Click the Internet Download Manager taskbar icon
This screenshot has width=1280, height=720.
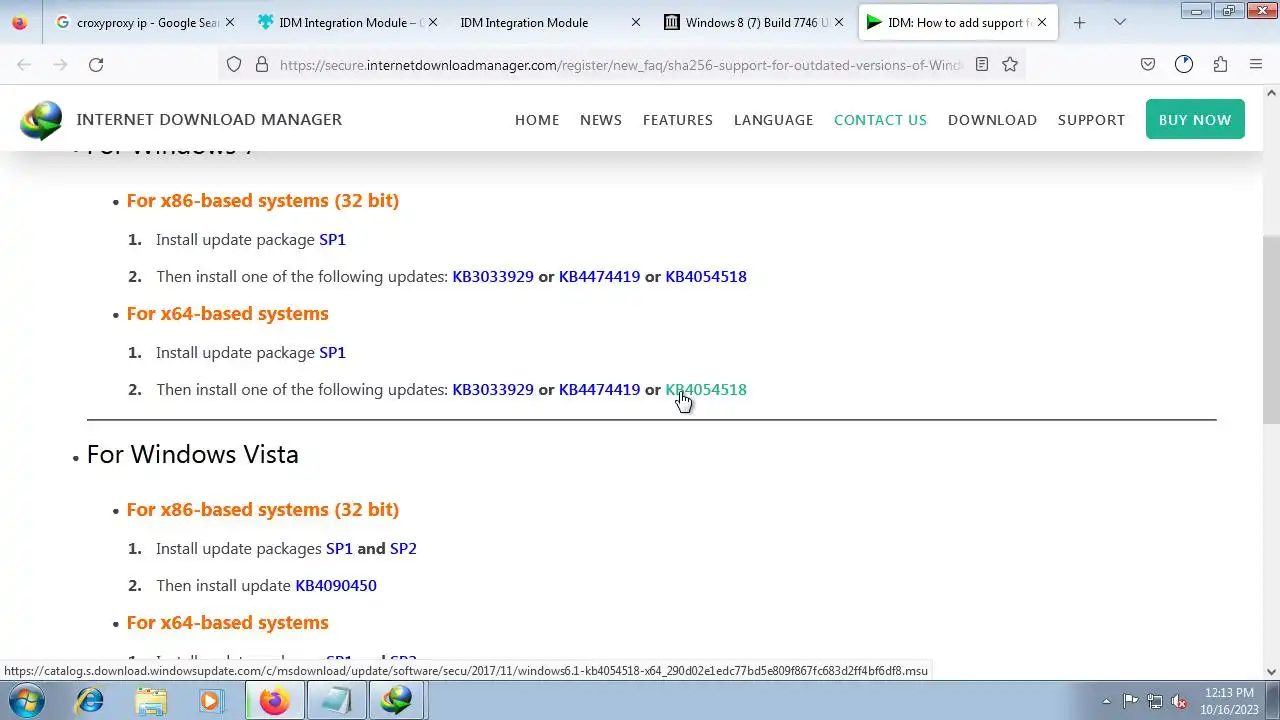coord(396,701)
